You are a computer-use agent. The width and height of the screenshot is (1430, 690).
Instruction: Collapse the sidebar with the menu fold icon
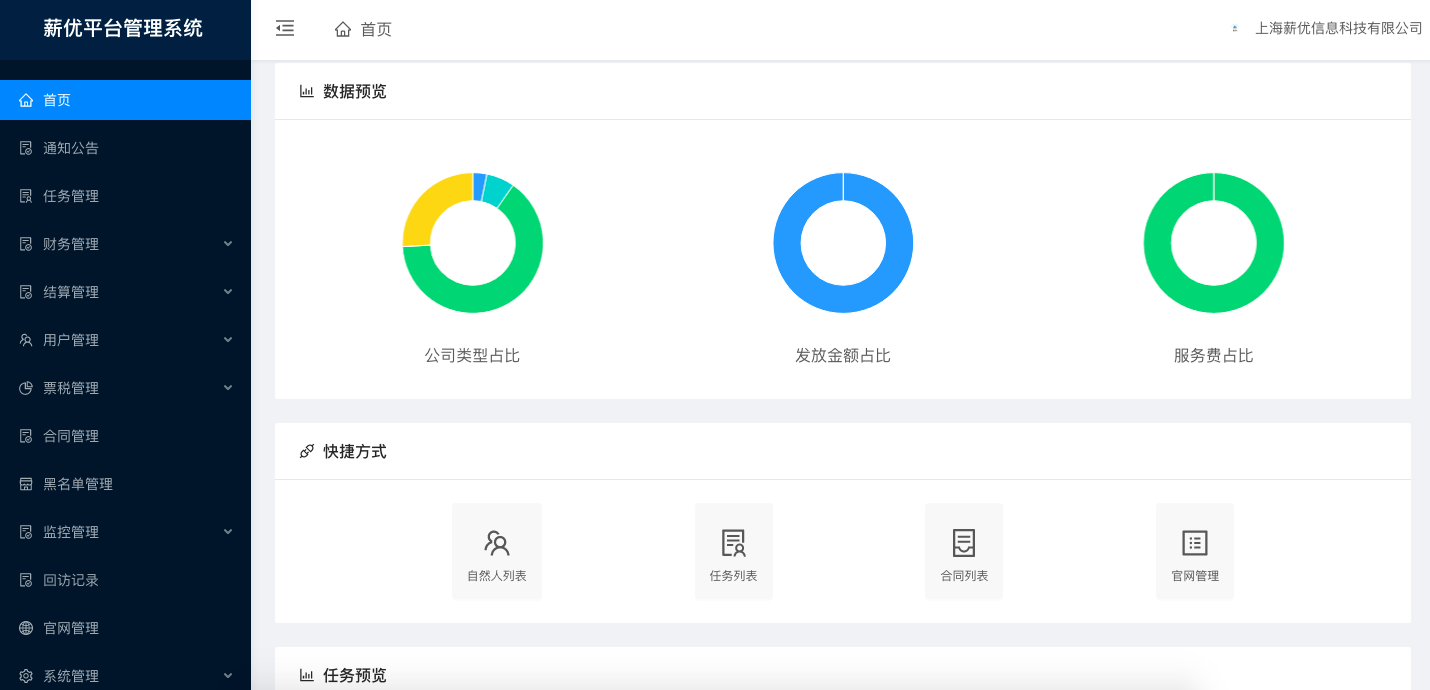(285, 29)
